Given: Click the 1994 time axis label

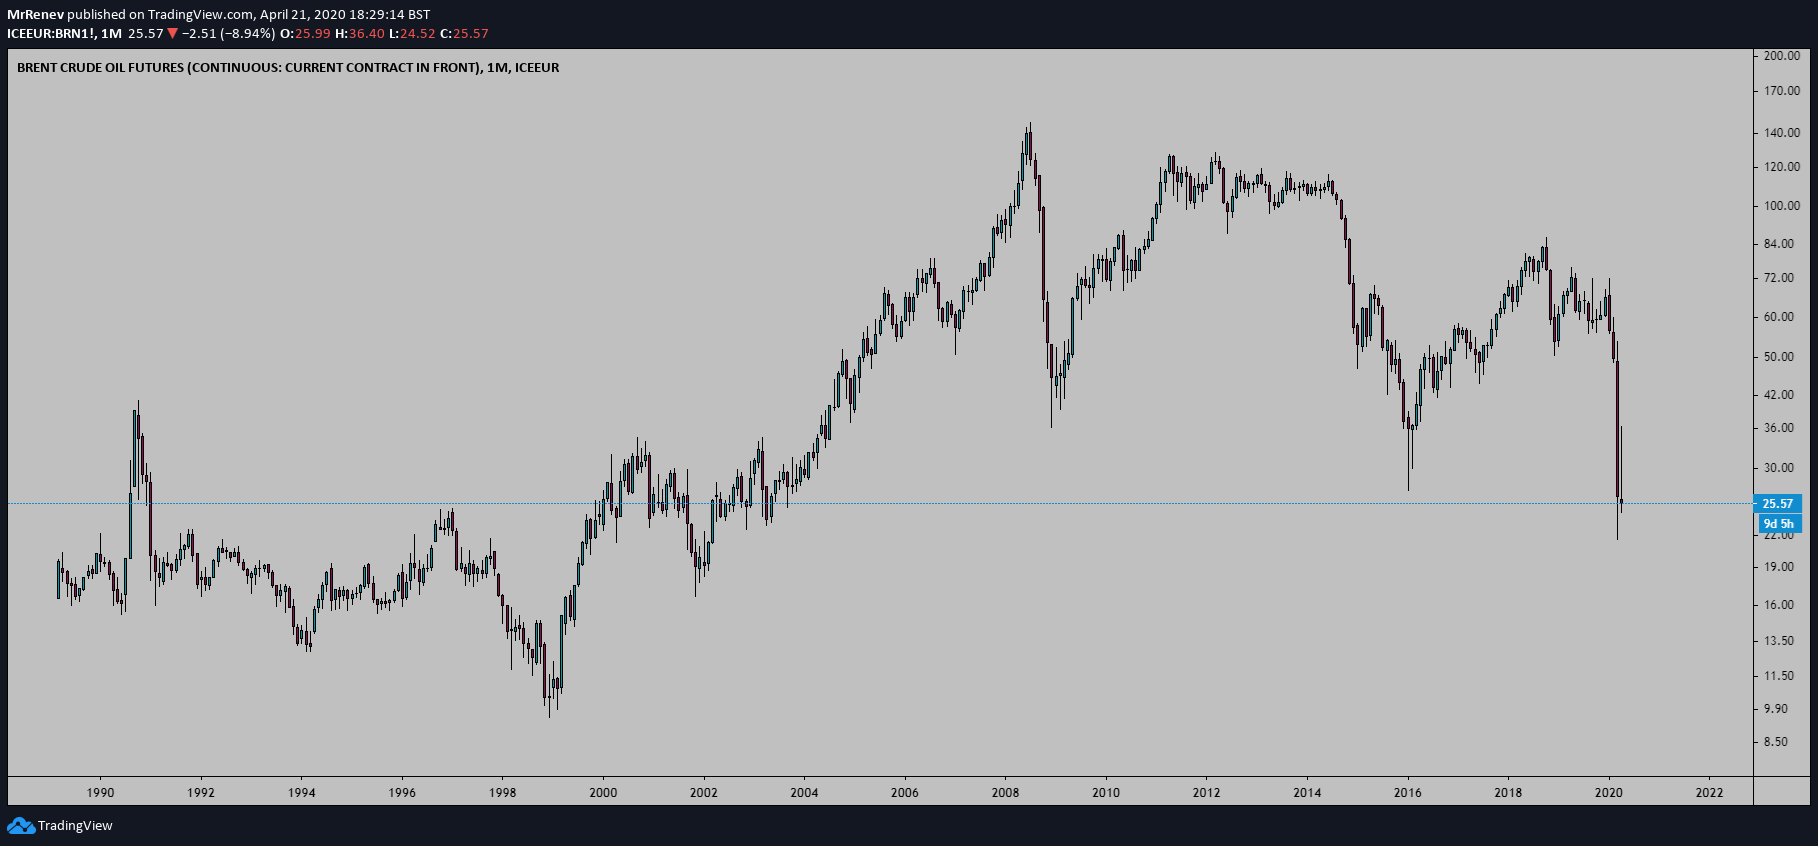Looking at the screenshot, I should coord(301,793).
